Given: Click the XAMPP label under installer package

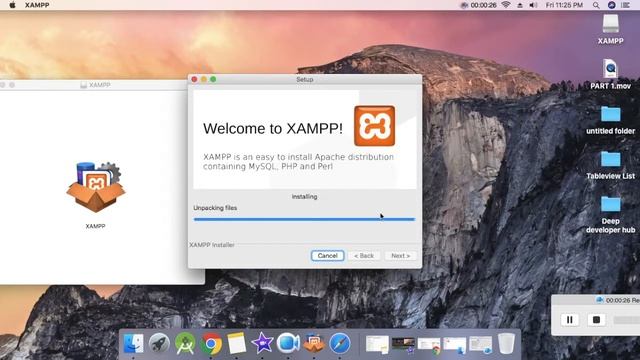Looking at the screenshot, I should click(x=96, y=226).
